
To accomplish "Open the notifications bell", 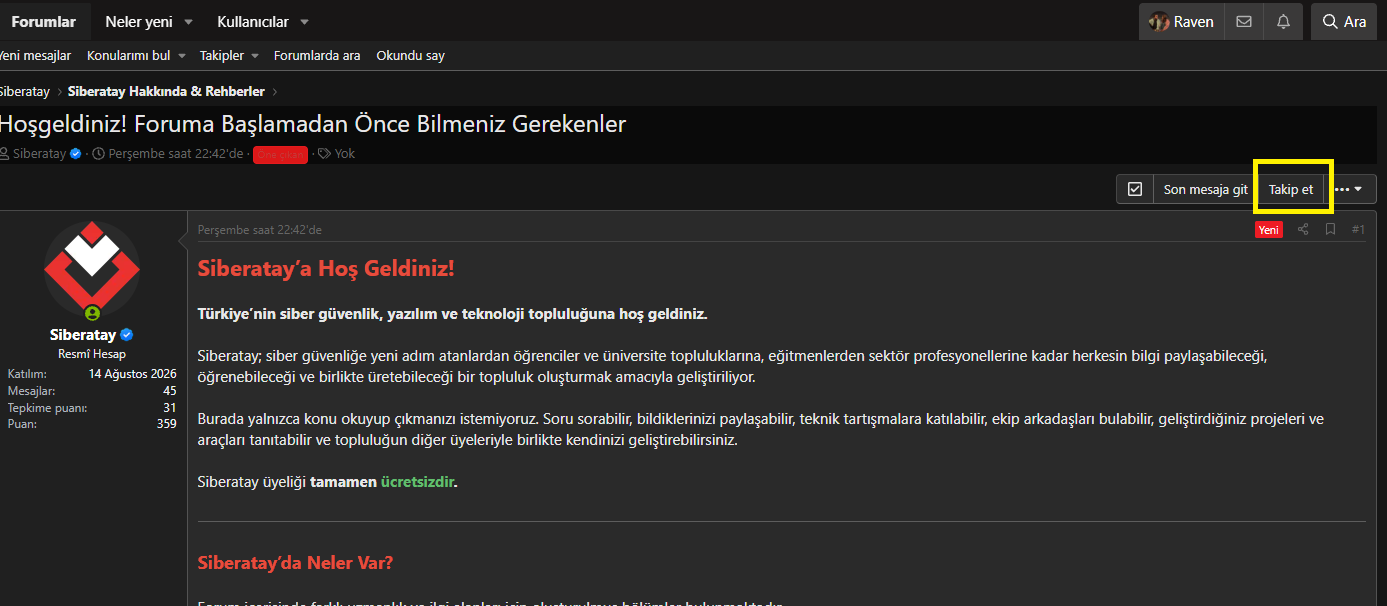I will (1283, 22).
